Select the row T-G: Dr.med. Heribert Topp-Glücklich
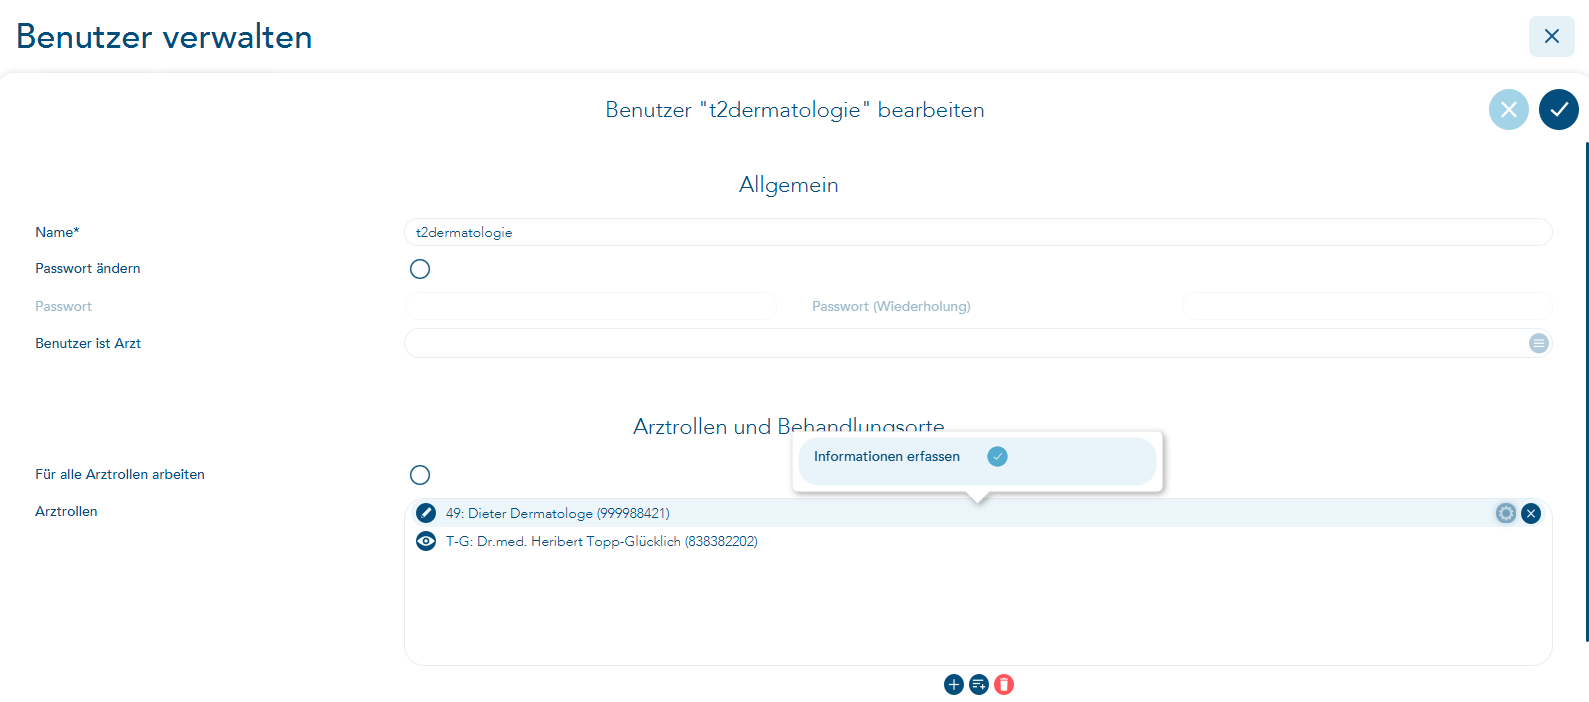Viewport: 1589px width, 702px height. pos(978,541)
